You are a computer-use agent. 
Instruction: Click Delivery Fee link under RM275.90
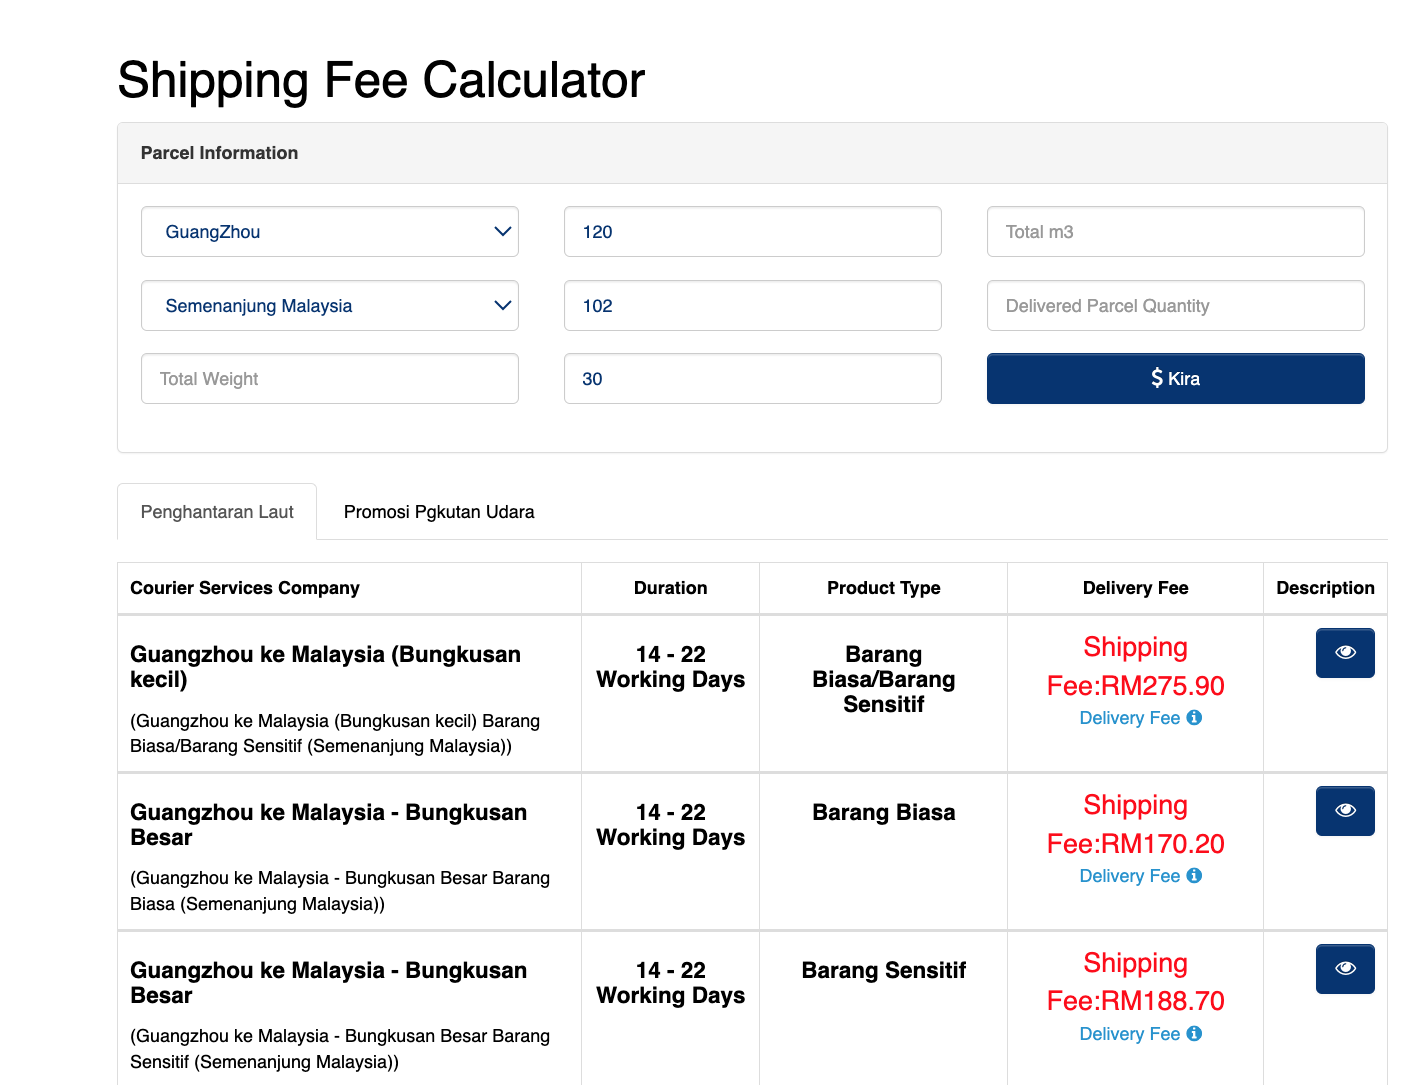tap(1129, 718)
